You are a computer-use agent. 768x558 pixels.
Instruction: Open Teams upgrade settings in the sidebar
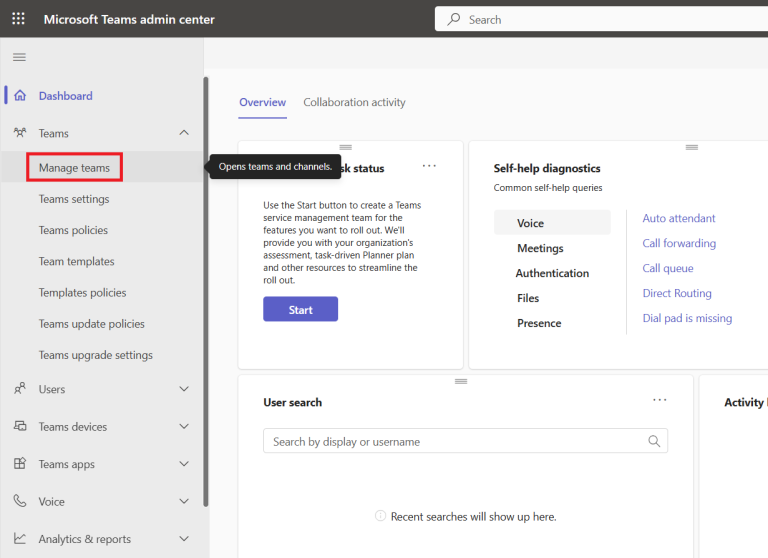tap(96, 355)
